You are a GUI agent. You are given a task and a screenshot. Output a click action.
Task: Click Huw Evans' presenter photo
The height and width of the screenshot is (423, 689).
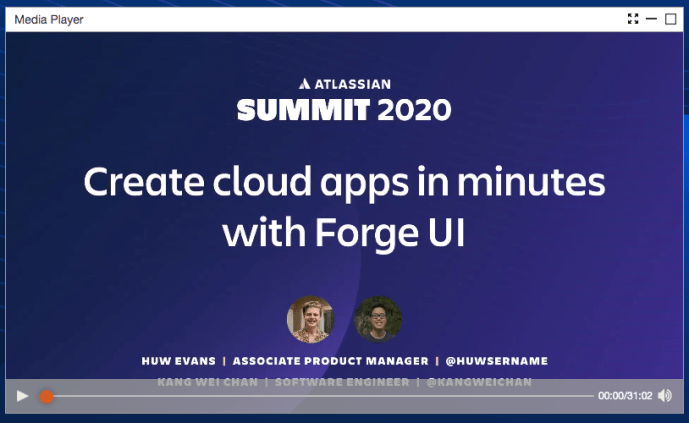tap(310, 319)
